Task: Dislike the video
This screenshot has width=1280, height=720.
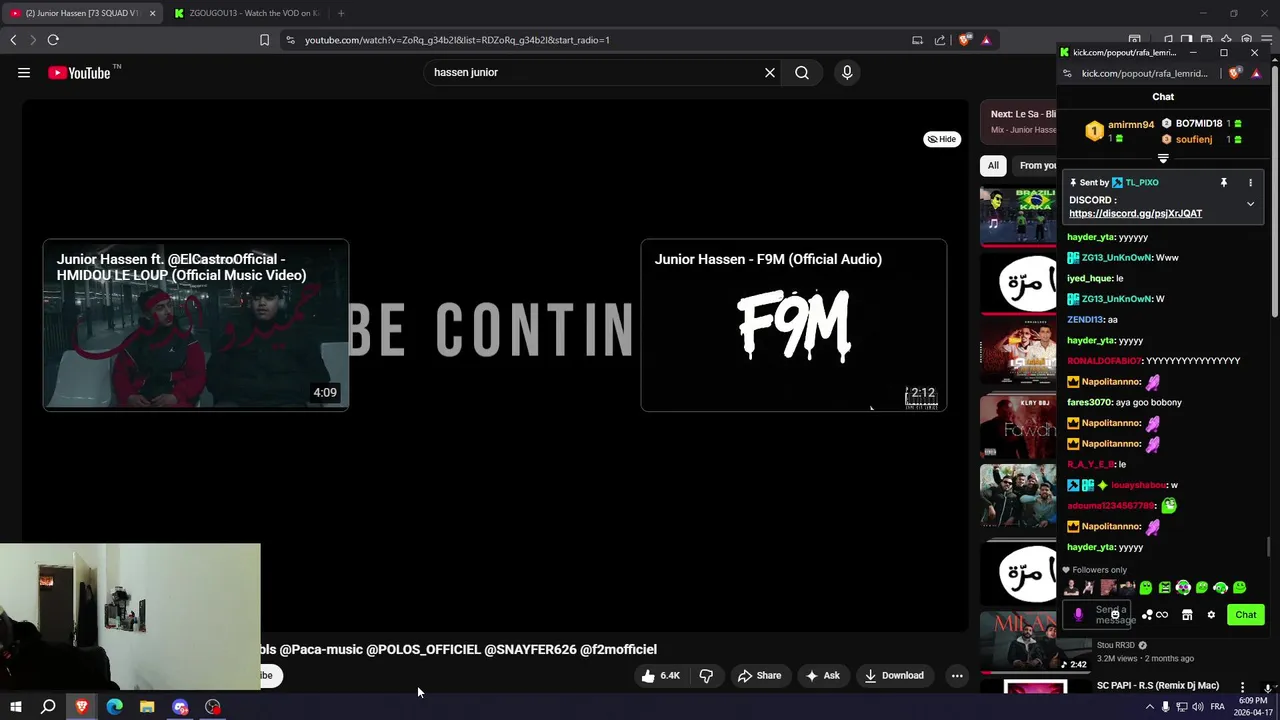Action: (706, 676)
